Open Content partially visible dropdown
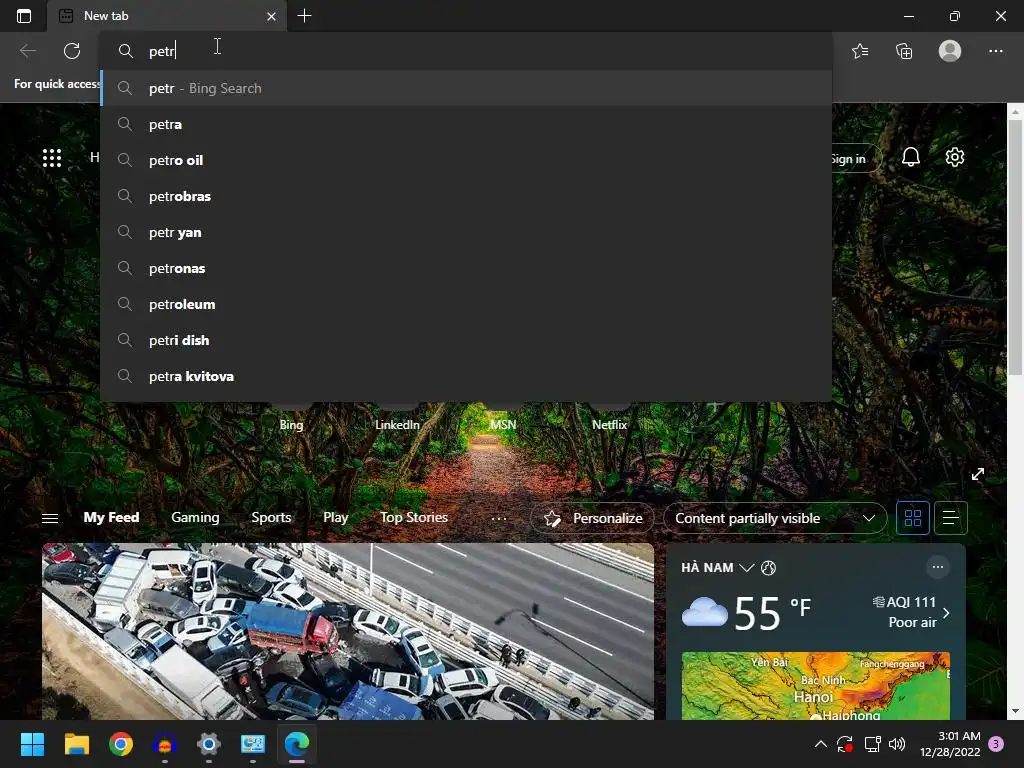The width and height of the screenshot is (1024, 768). 775,518
